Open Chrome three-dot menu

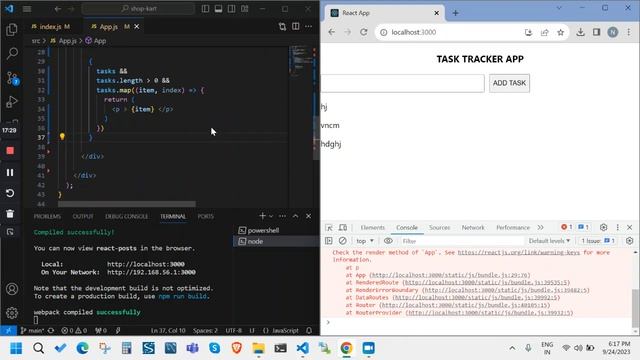[629, 32]
